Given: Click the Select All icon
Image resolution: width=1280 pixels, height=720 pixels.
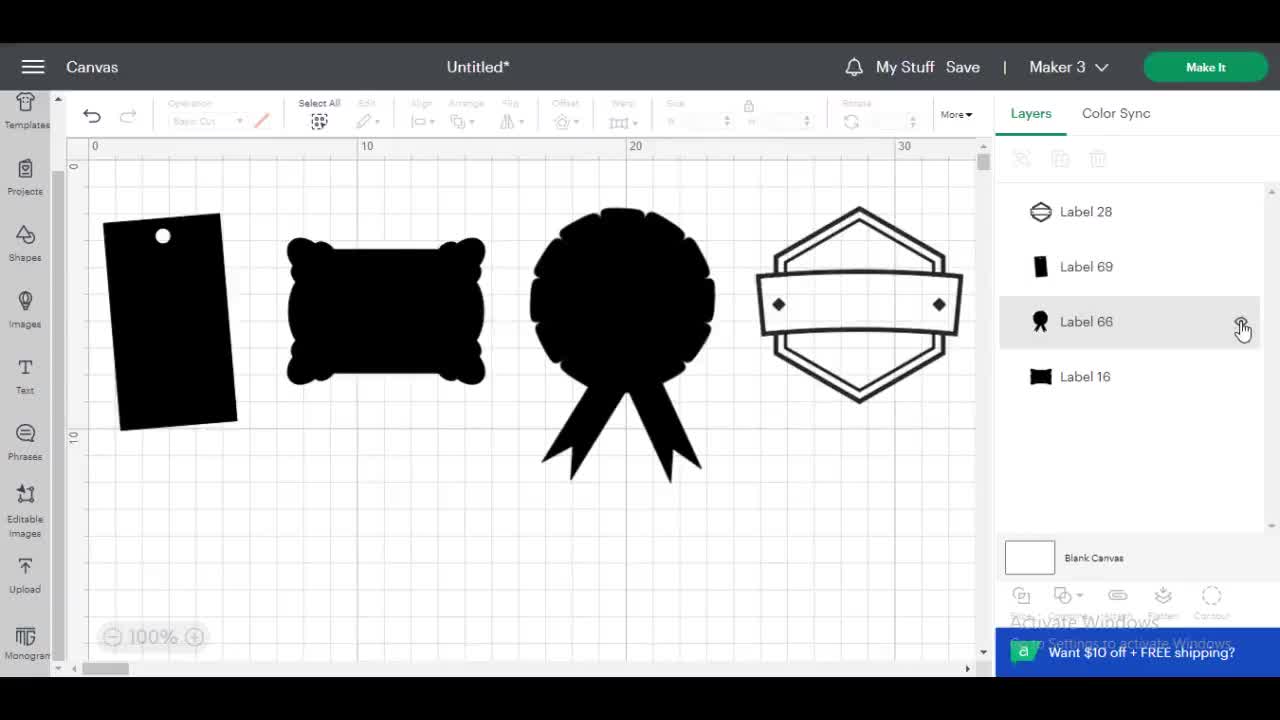Looking at the screenshot, I should pos(319,121).
